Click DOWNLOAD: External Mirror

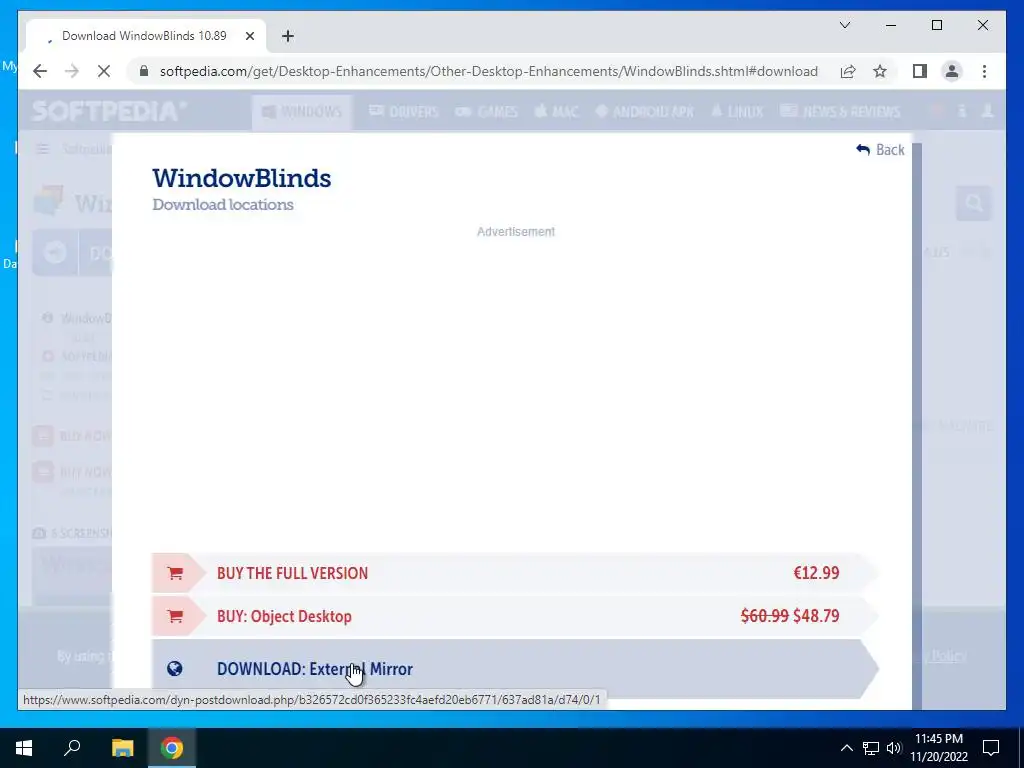point(515,669)
